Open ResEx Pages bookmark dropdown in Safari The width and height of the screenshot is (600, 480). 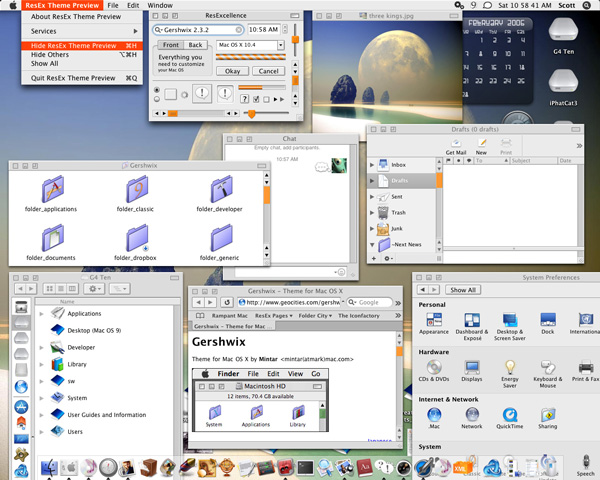274,316
